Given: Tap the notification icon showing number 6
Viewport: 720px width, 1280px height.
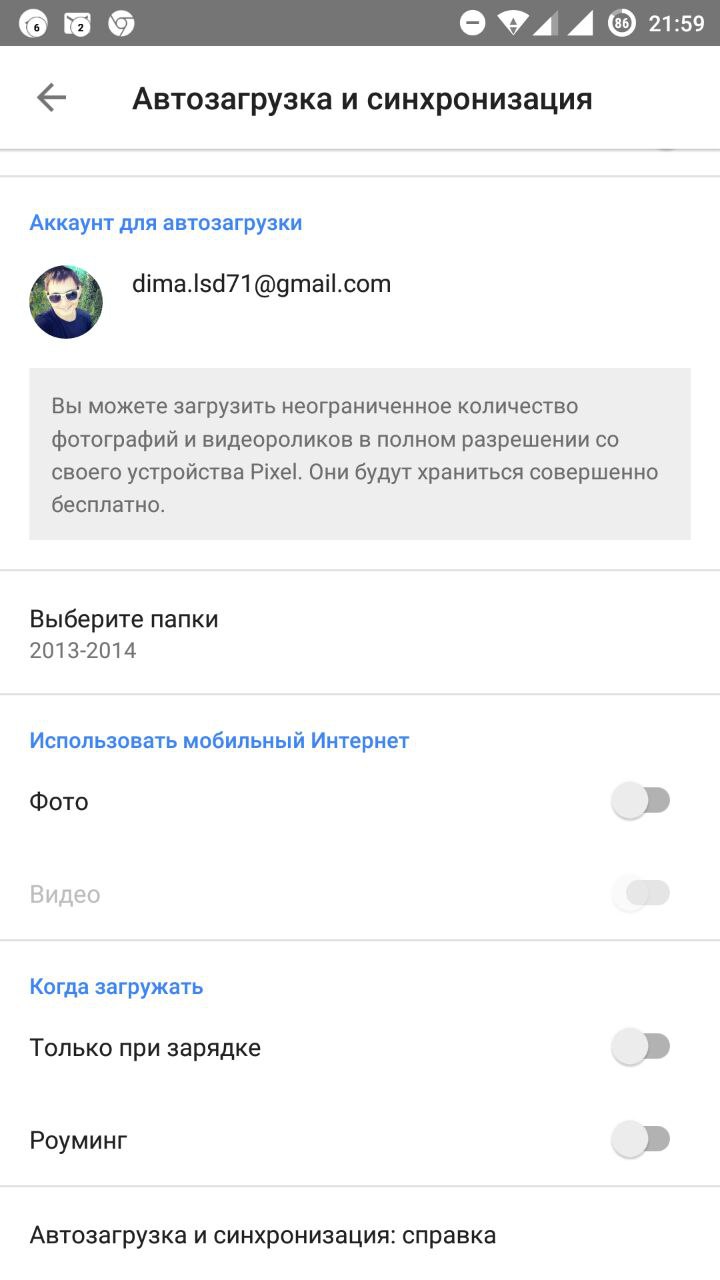Looking at the screenshot, I should click(x=33, y=24).
